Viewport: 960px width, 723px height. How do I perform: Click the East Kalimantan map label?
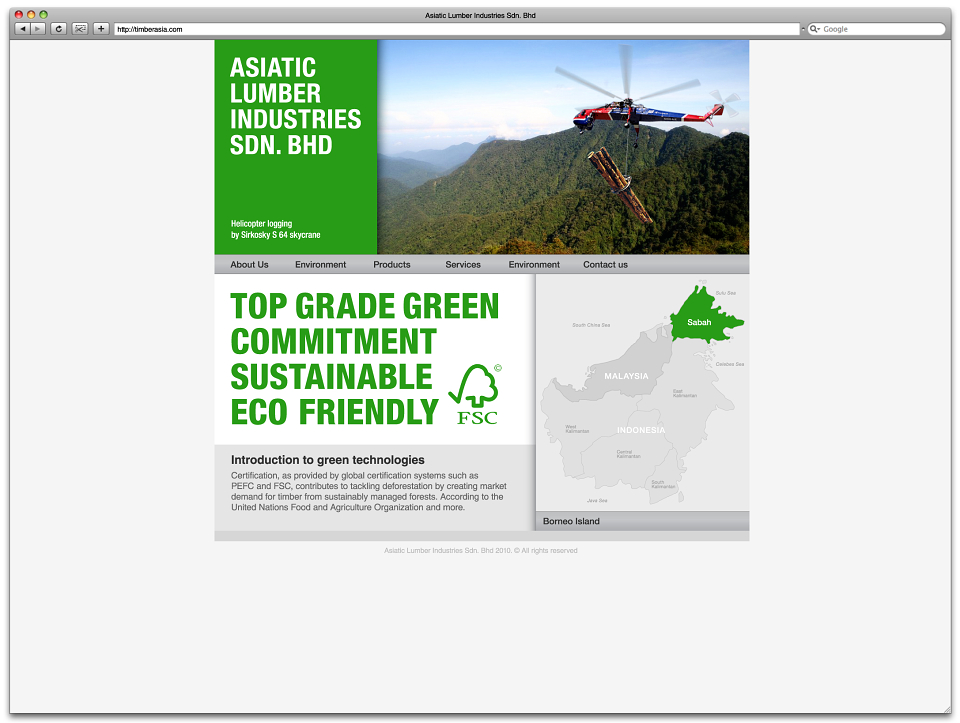pos(684,393)
